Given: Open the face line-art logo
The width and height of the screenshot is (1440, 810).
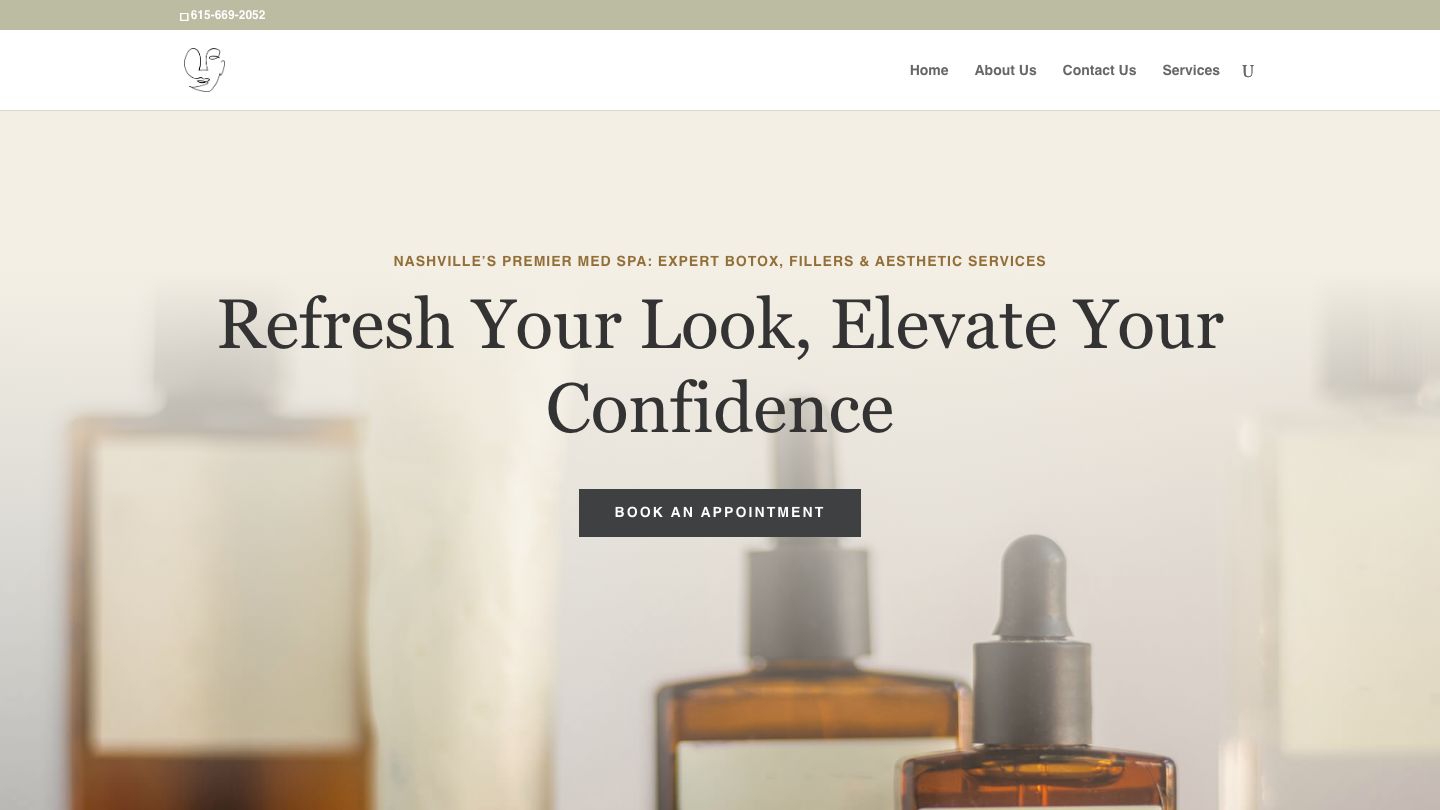Looking at the screenshot, I should (x=204, y=70).
